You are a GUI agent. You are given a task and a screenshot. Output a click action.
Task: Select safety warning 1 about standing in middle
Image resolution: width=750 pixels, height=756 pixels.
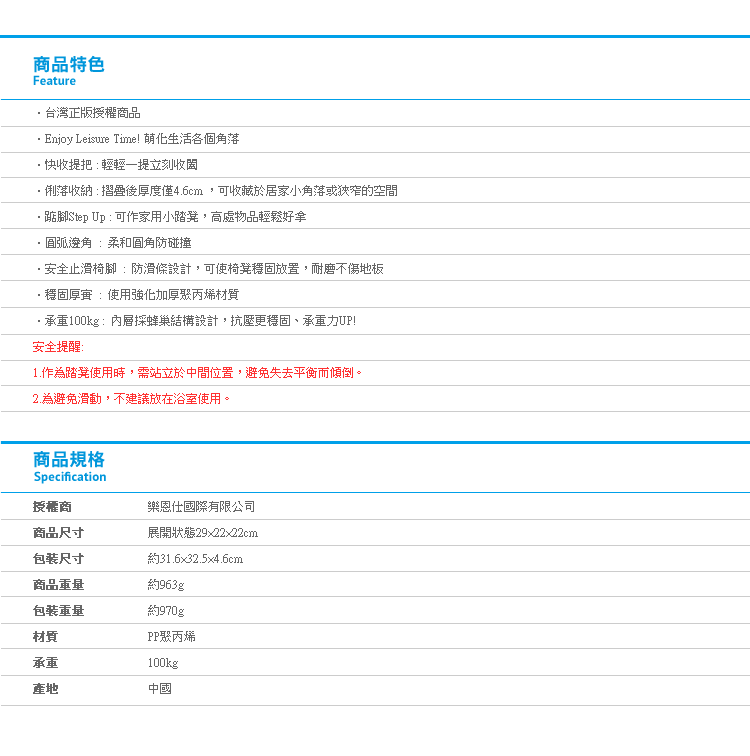198,373
